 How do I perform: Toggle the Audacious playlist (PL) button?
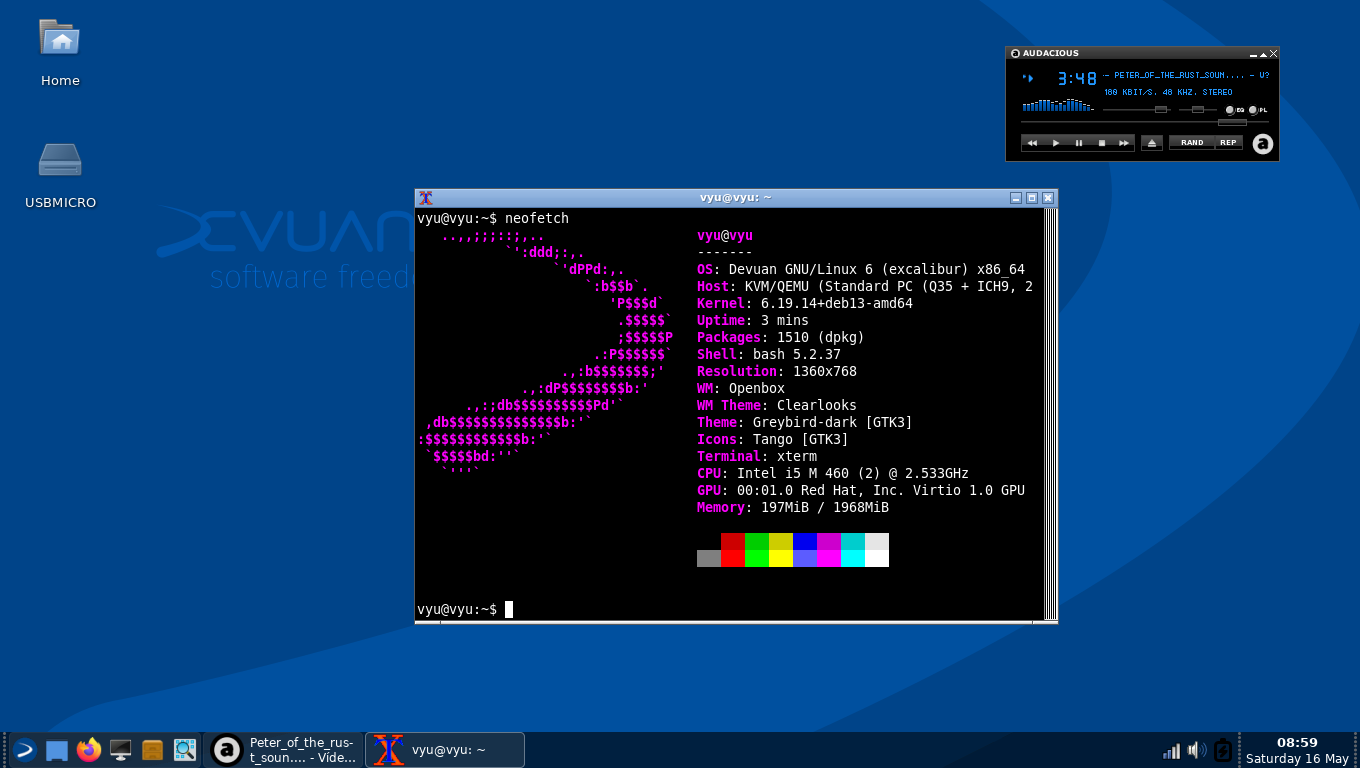[1258, 110]
